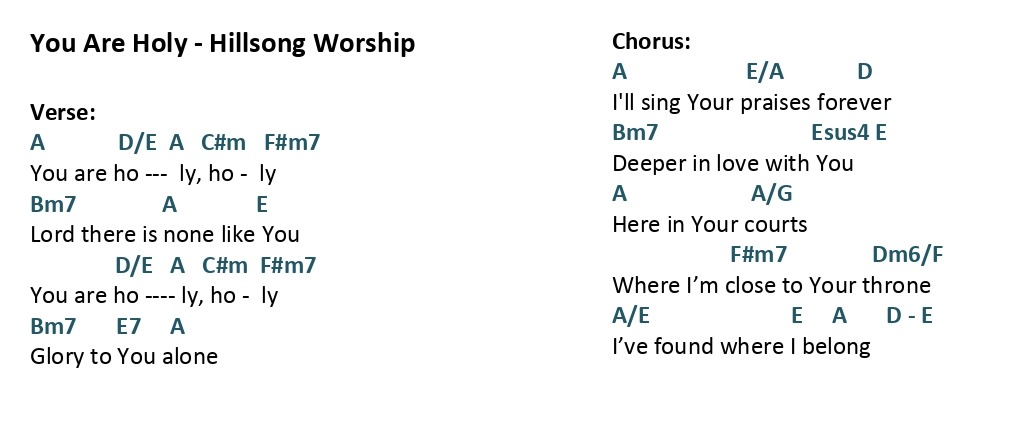This screenshot has width=1016, height=426.
Task: Click the Bm7 chord in the chorus
Action: point(635,133)
